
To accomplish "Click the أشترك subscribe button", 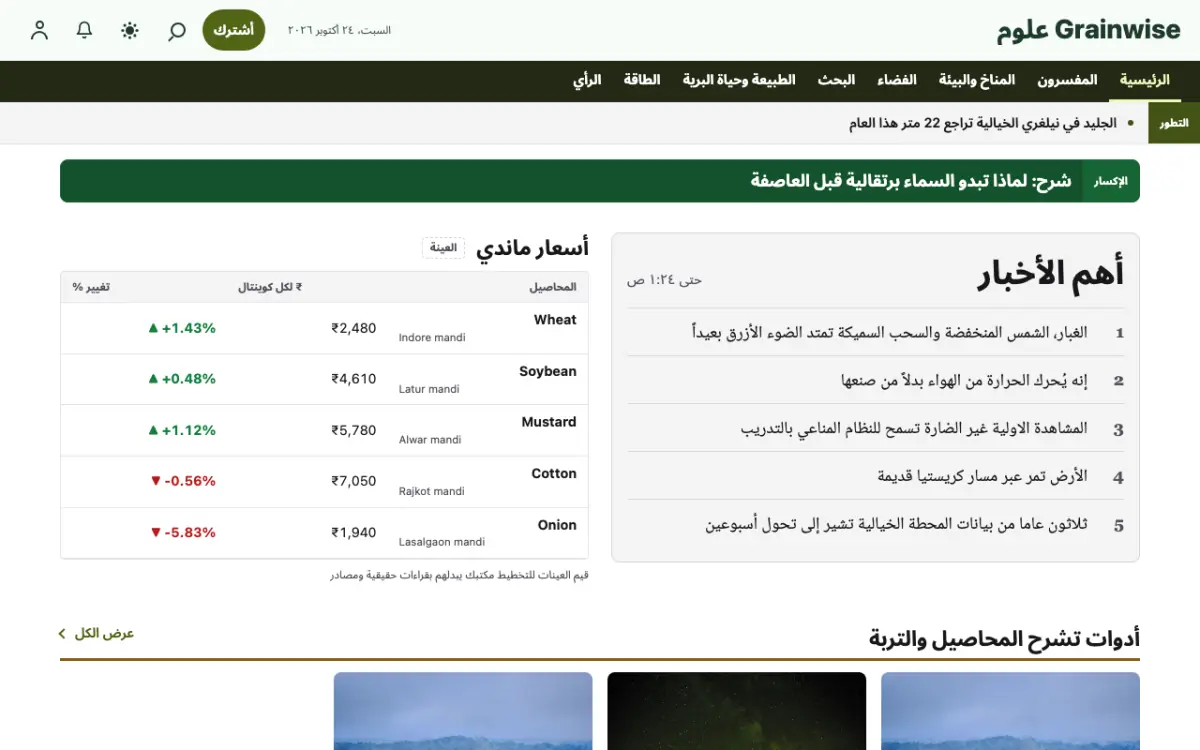I will click(234, 30).
